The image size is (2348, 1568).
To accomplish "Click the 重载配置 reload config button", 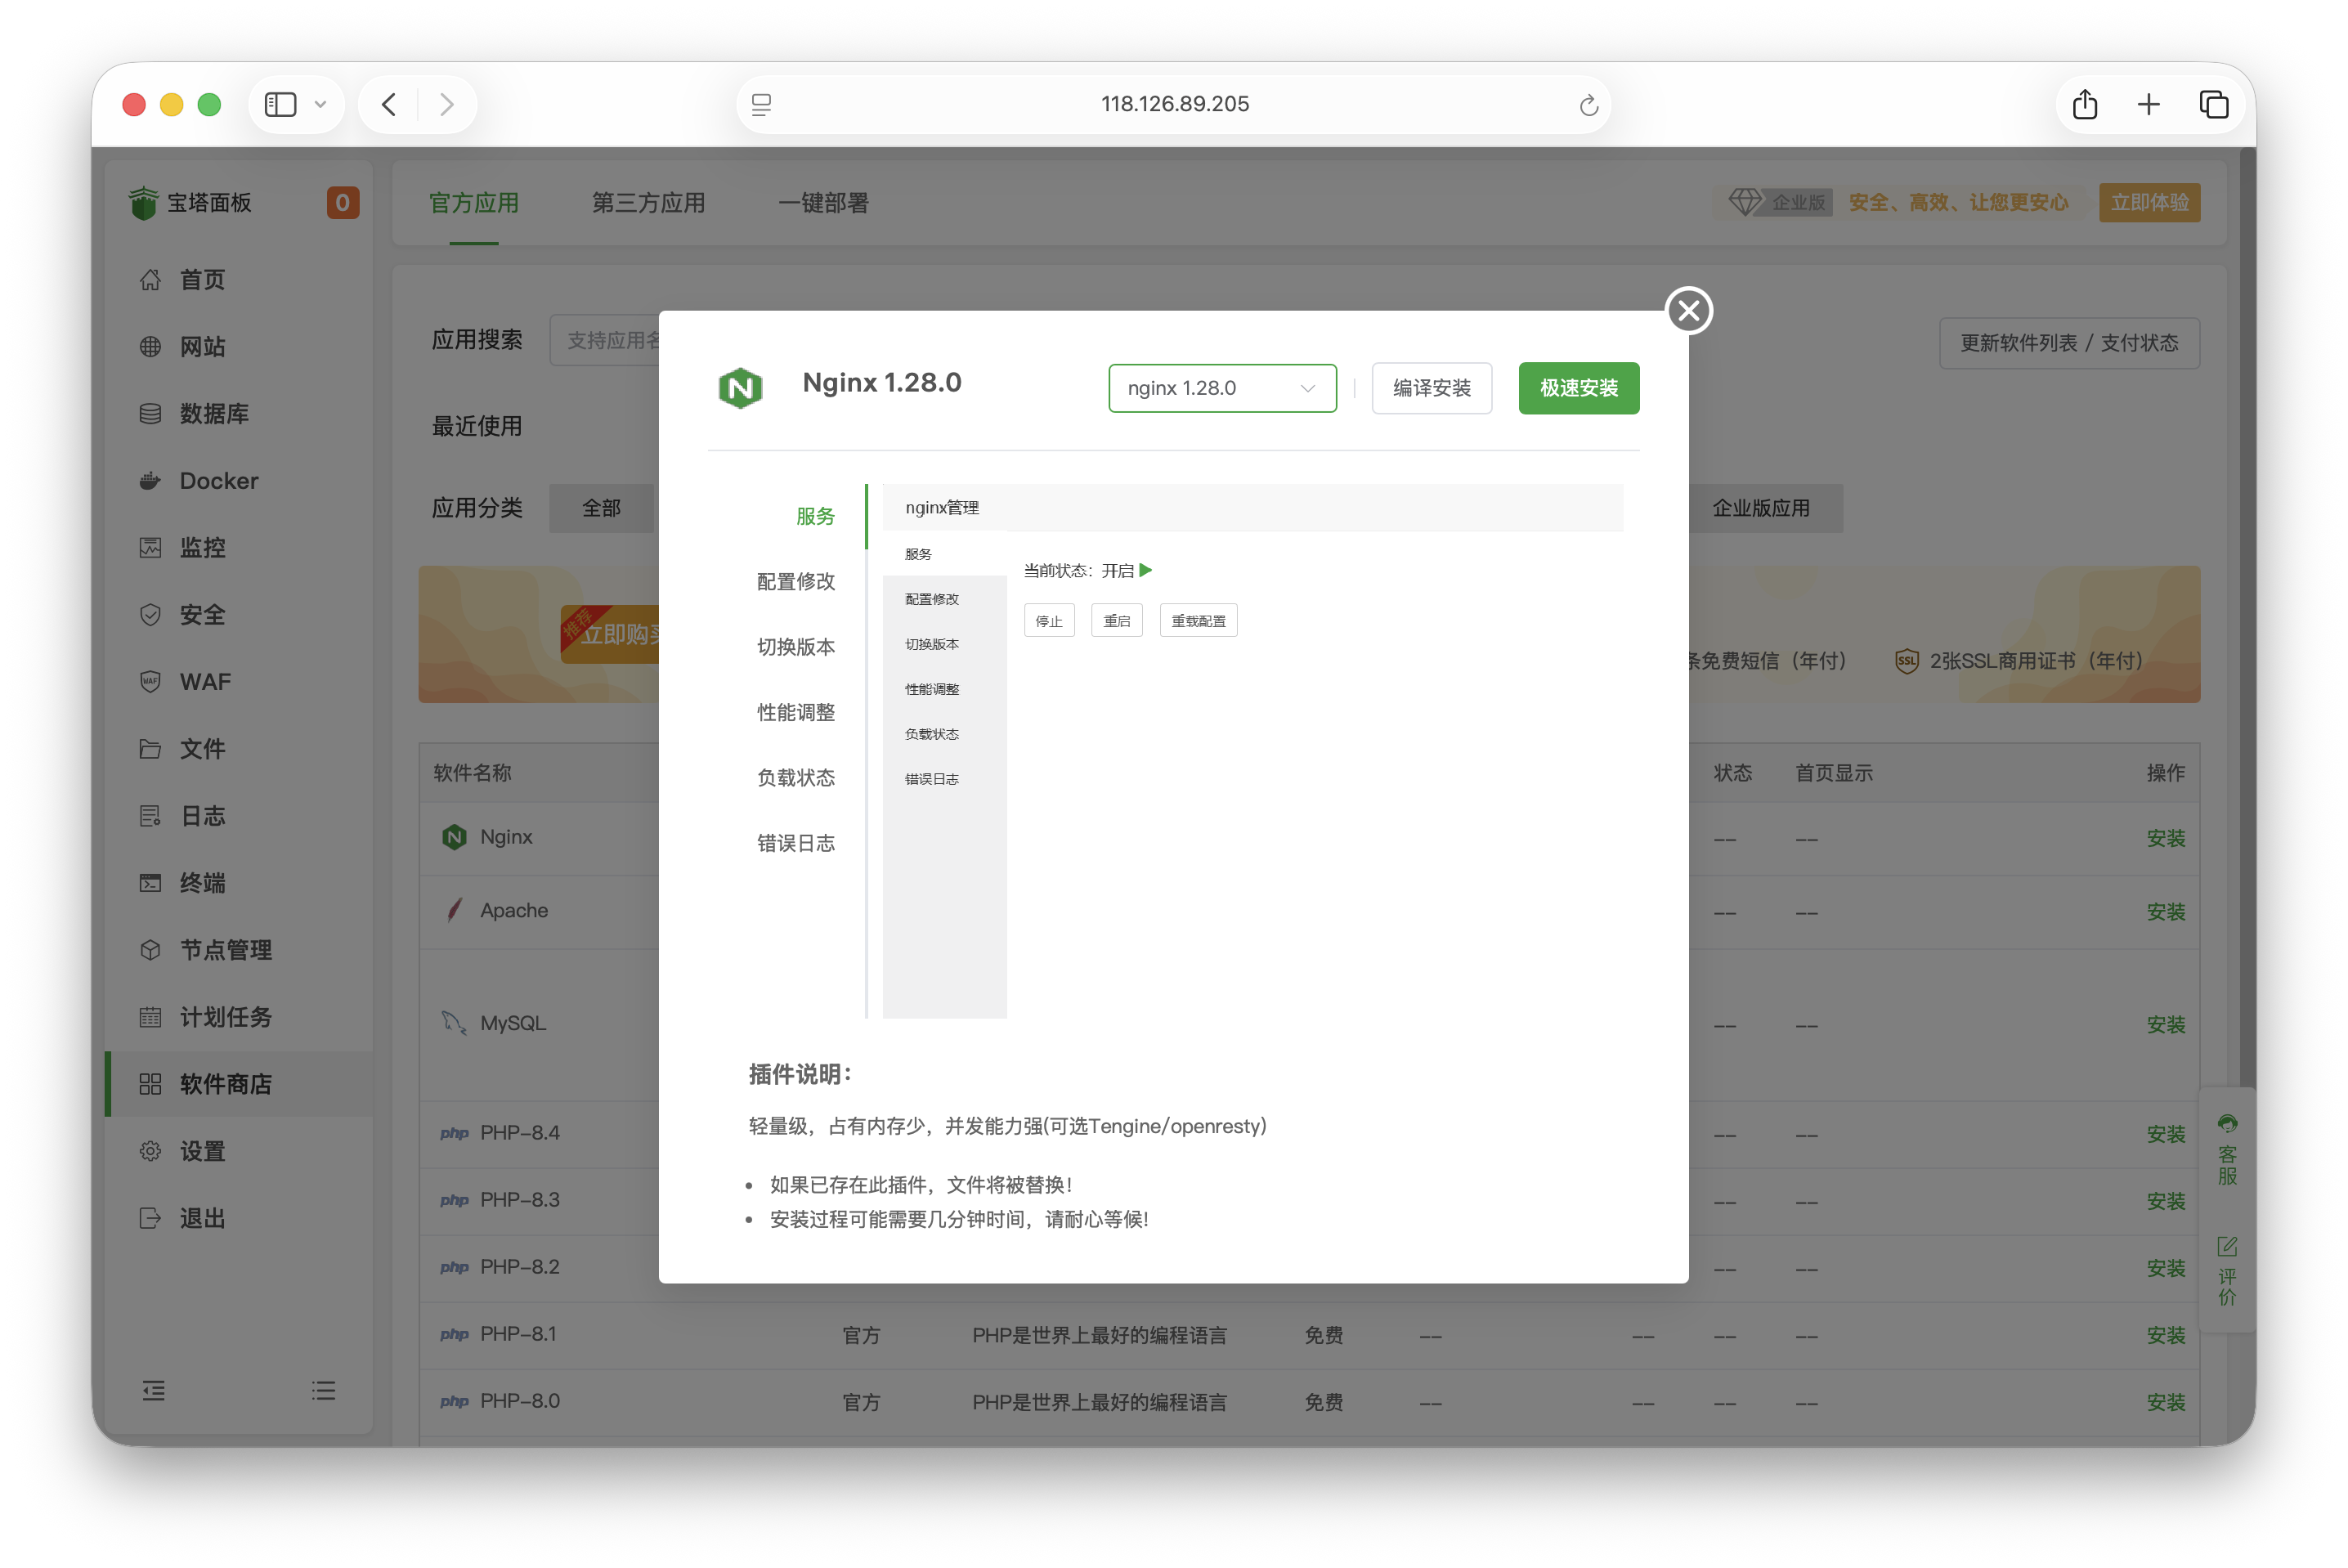I will pyautogui.click(x=1197, y=620).
